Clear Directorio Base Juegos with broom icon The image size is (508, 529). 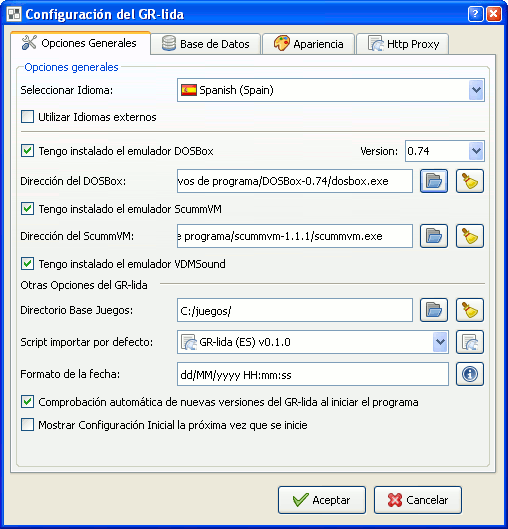tap(470, 310)
